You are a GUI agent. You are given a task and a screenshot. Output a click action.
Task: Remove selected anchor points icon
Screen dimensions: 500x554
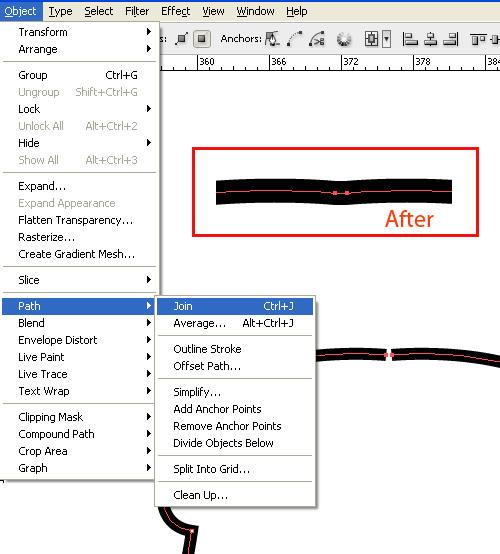[x=272, y=39]
